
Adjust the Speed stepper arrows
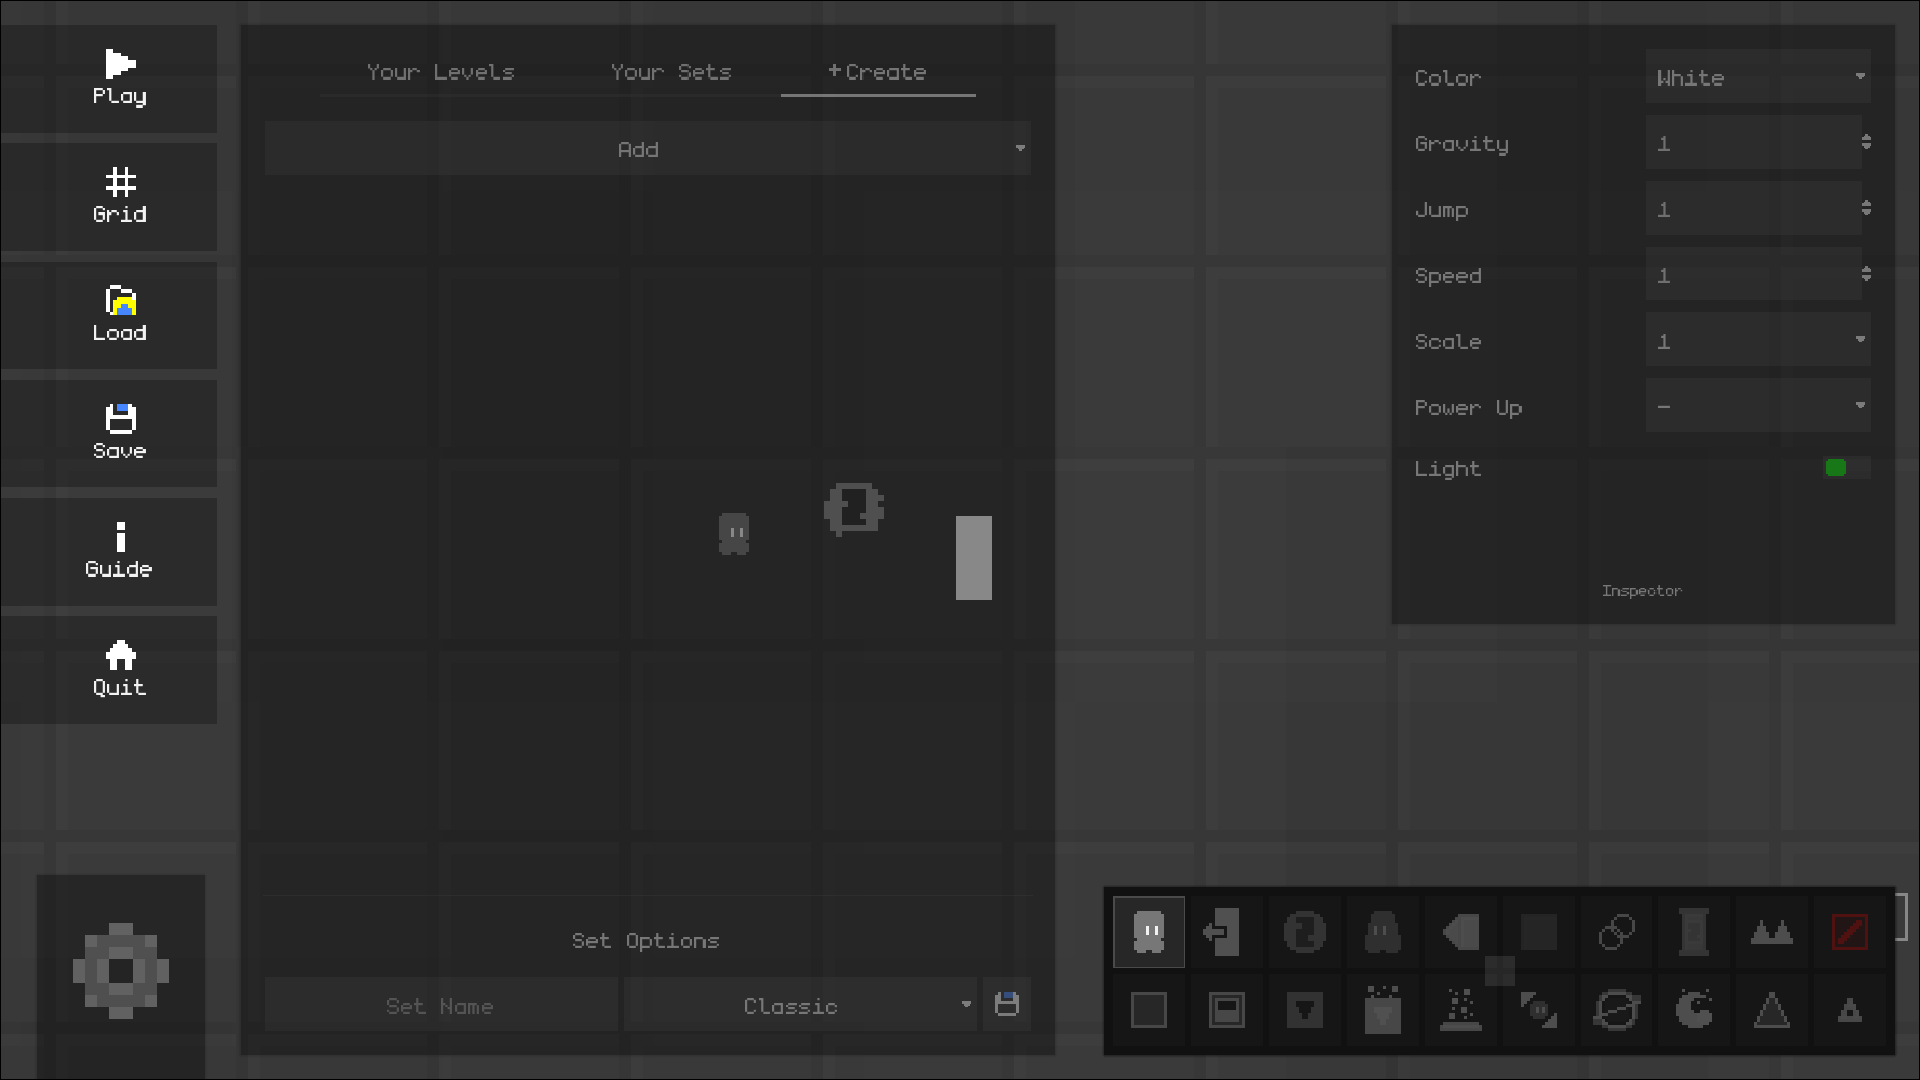point(1866,275)
